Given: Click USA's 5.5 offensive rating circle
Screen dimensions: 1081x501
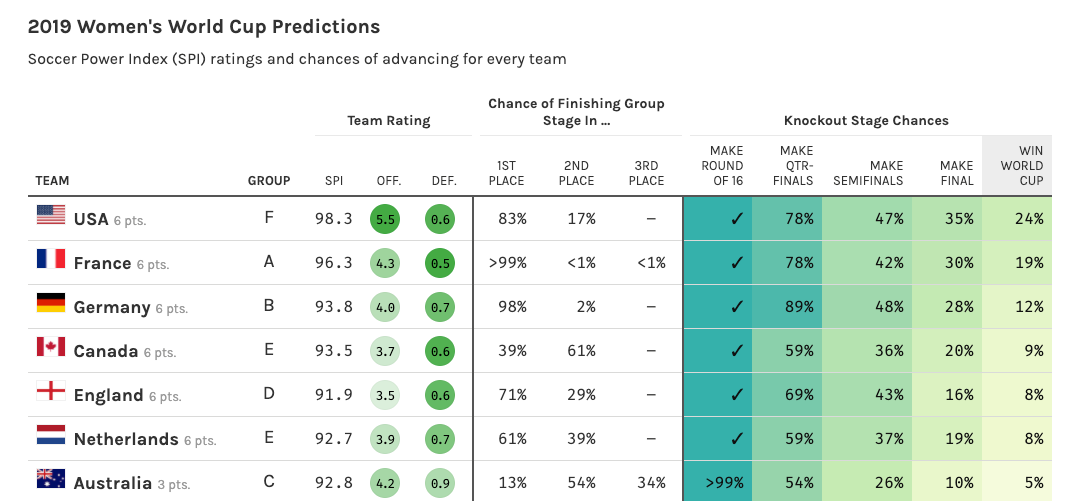Looking at the screenshot, I should point(385,219).
